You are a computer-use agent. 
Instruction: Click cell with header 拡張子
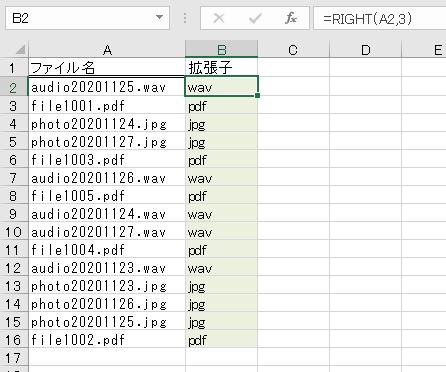[222, 68]
